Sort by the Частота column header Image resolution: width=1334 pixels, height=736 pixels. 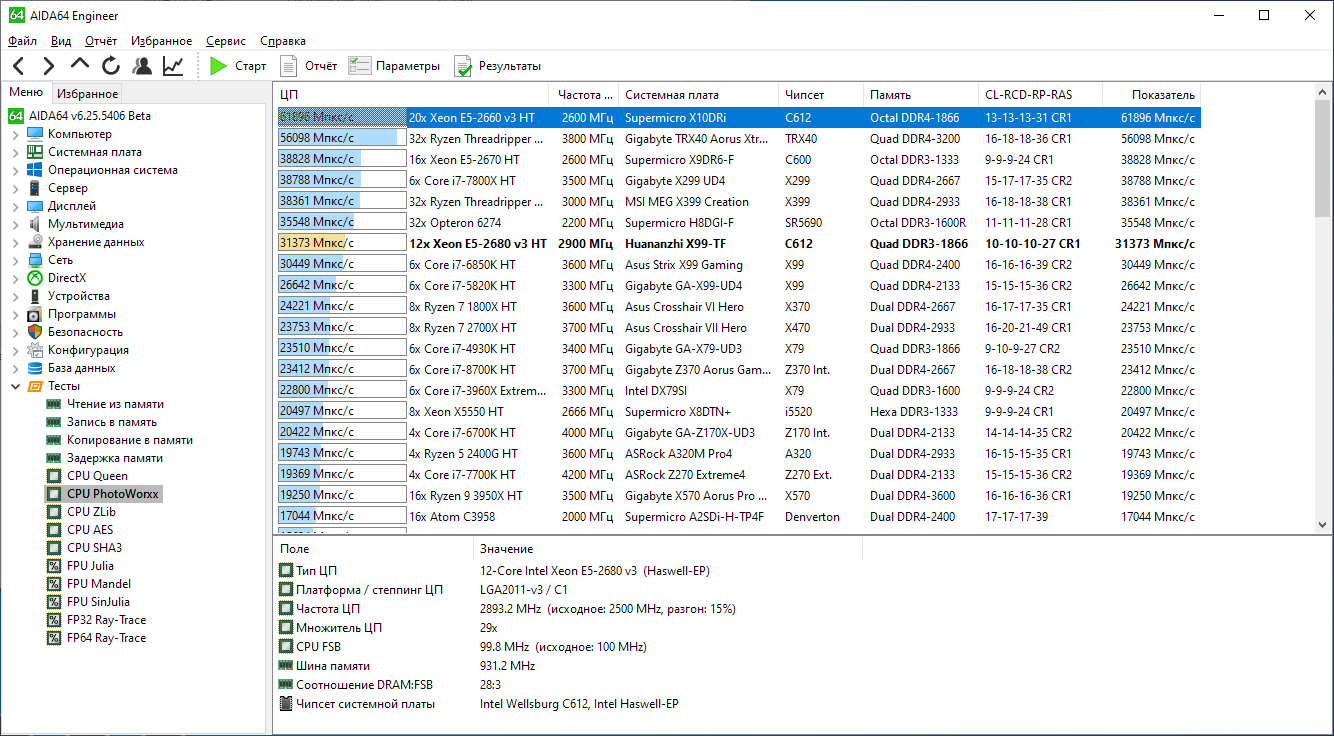pyautogui.click(x=586, y=95)
